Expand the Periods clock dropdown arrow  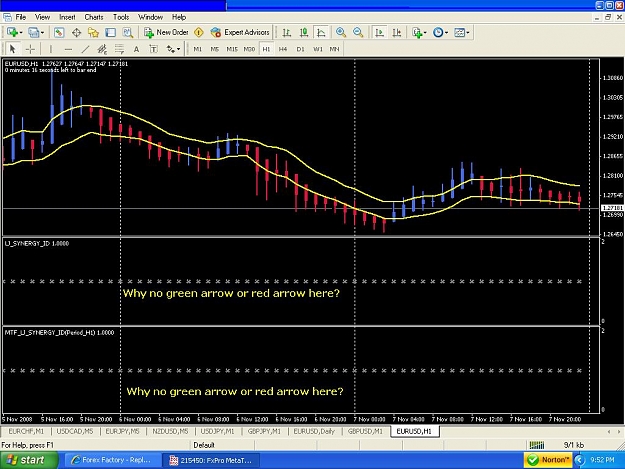[446, 33]
